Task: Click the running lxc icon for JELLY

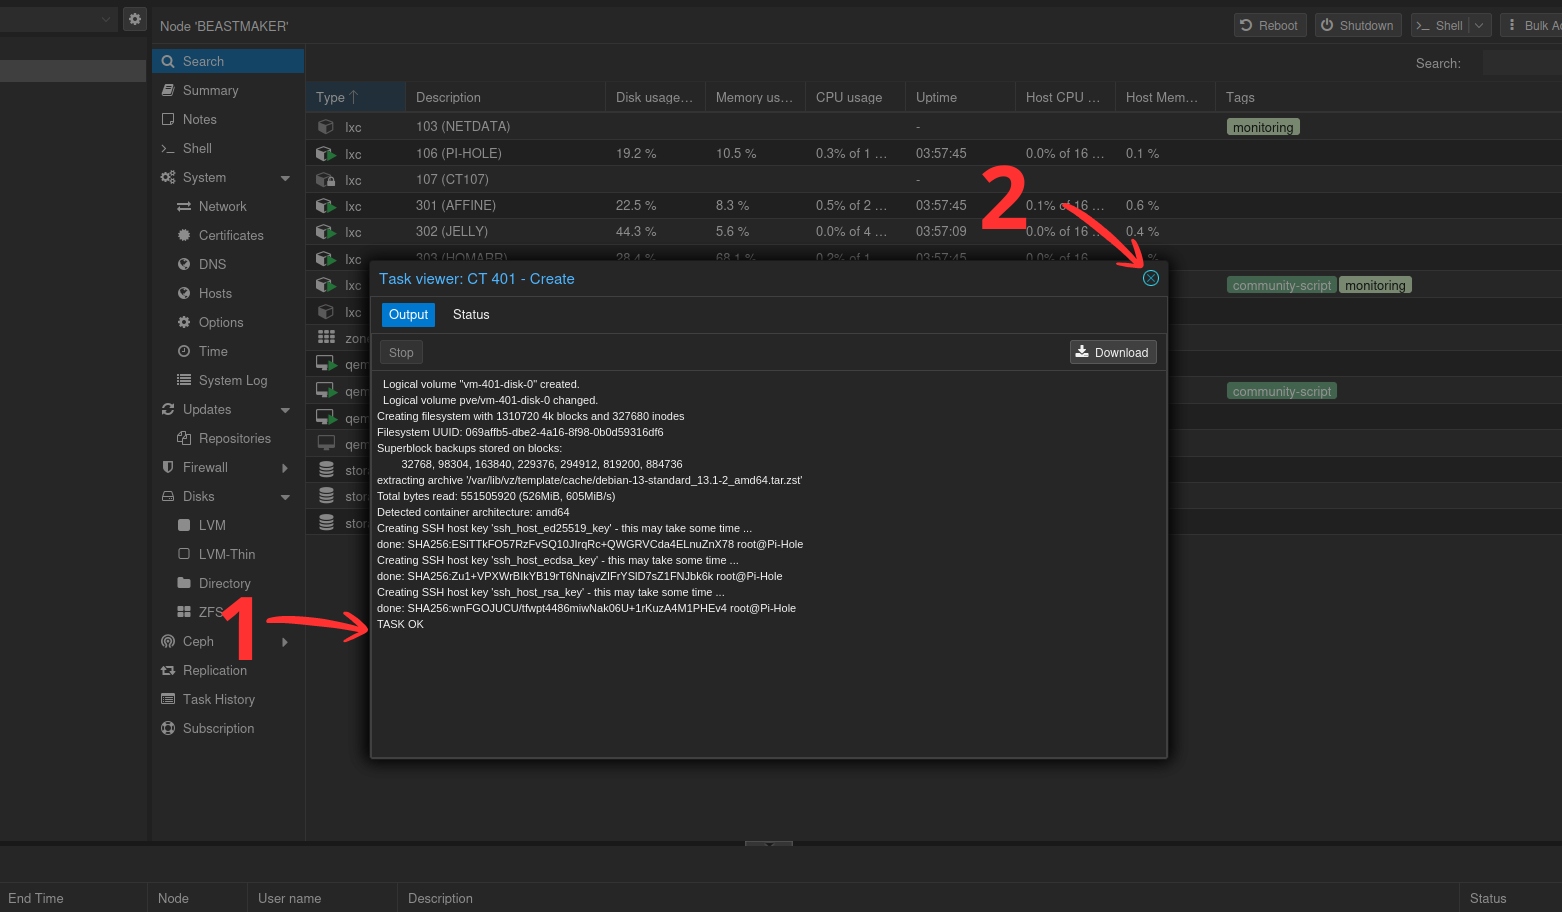Action: (x=325, y=231)
